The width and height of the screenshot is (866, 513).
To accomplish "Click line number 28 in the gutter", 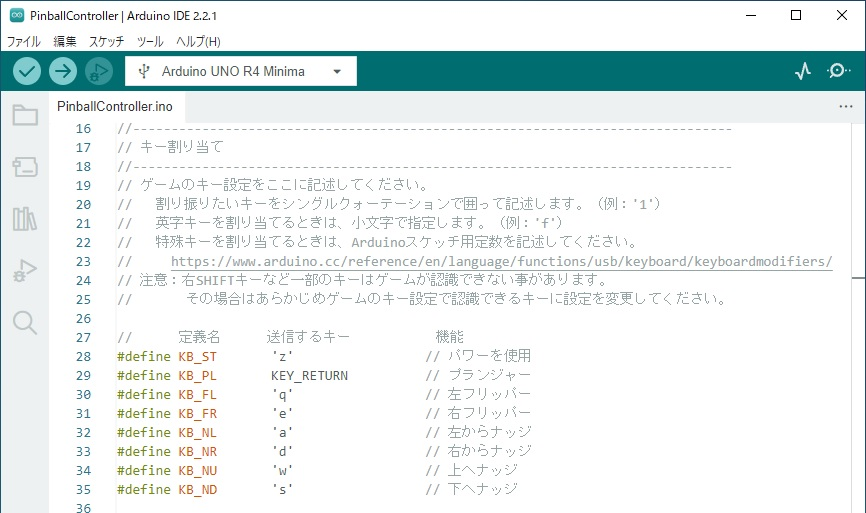I will [x=83, y=356].
